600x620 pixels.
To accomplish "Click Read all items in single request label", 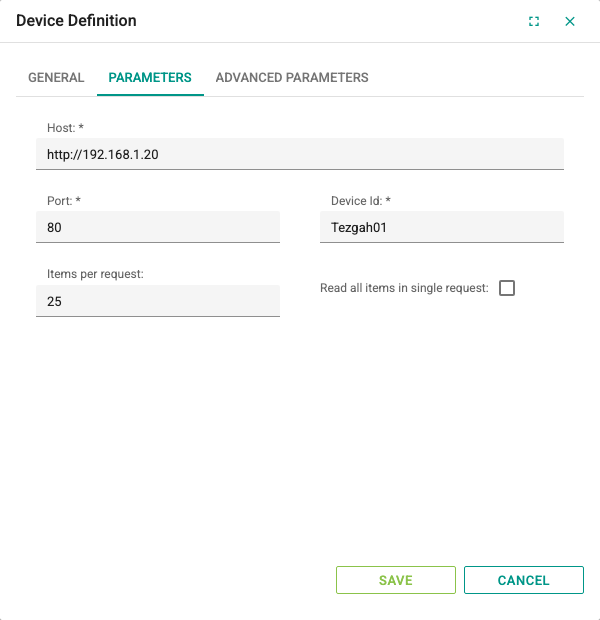I will coord(404,288).
